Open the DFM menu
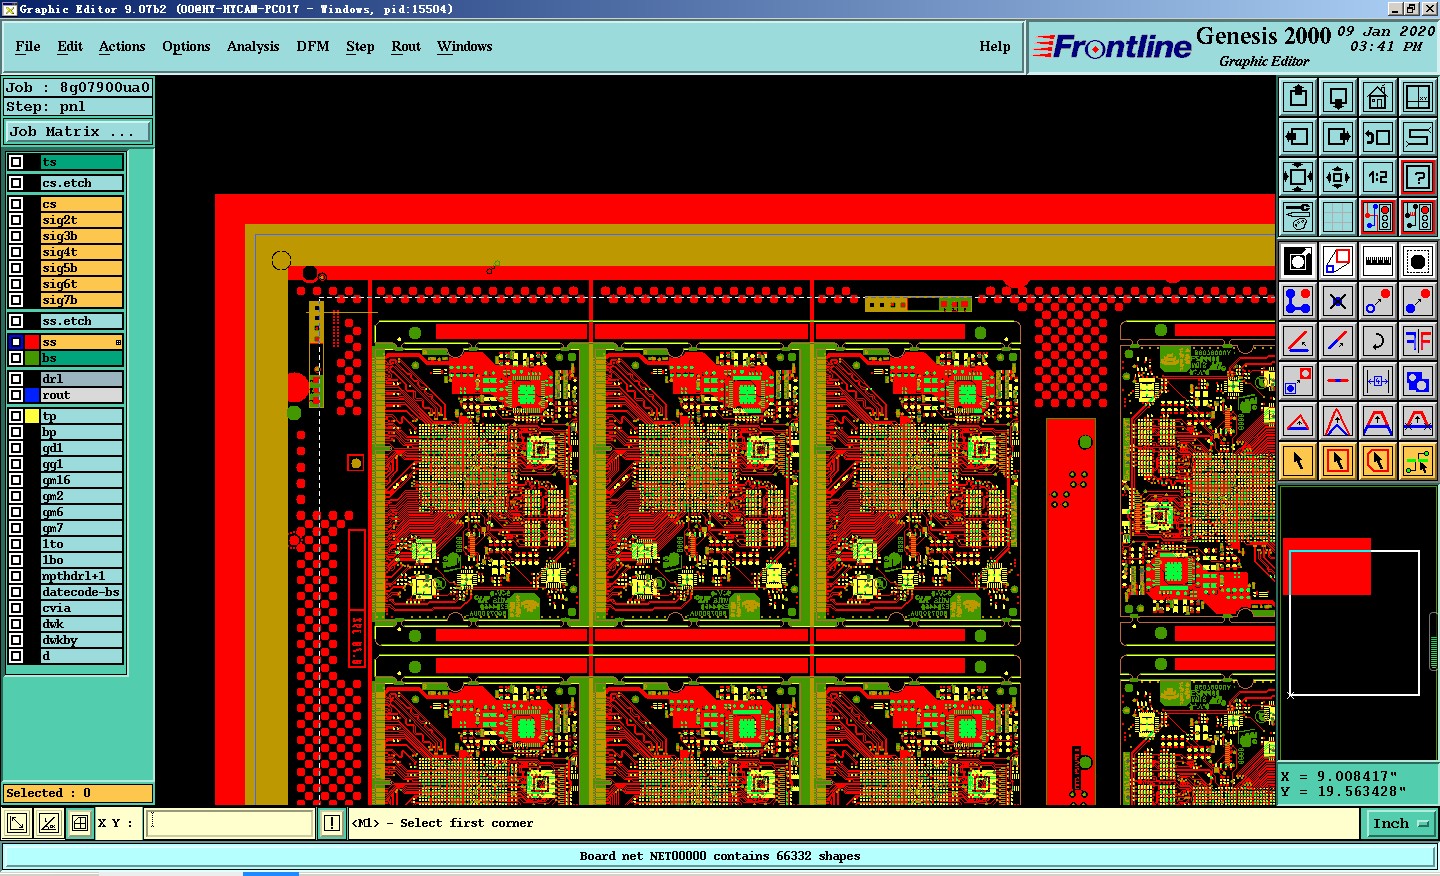 (313, 46)
